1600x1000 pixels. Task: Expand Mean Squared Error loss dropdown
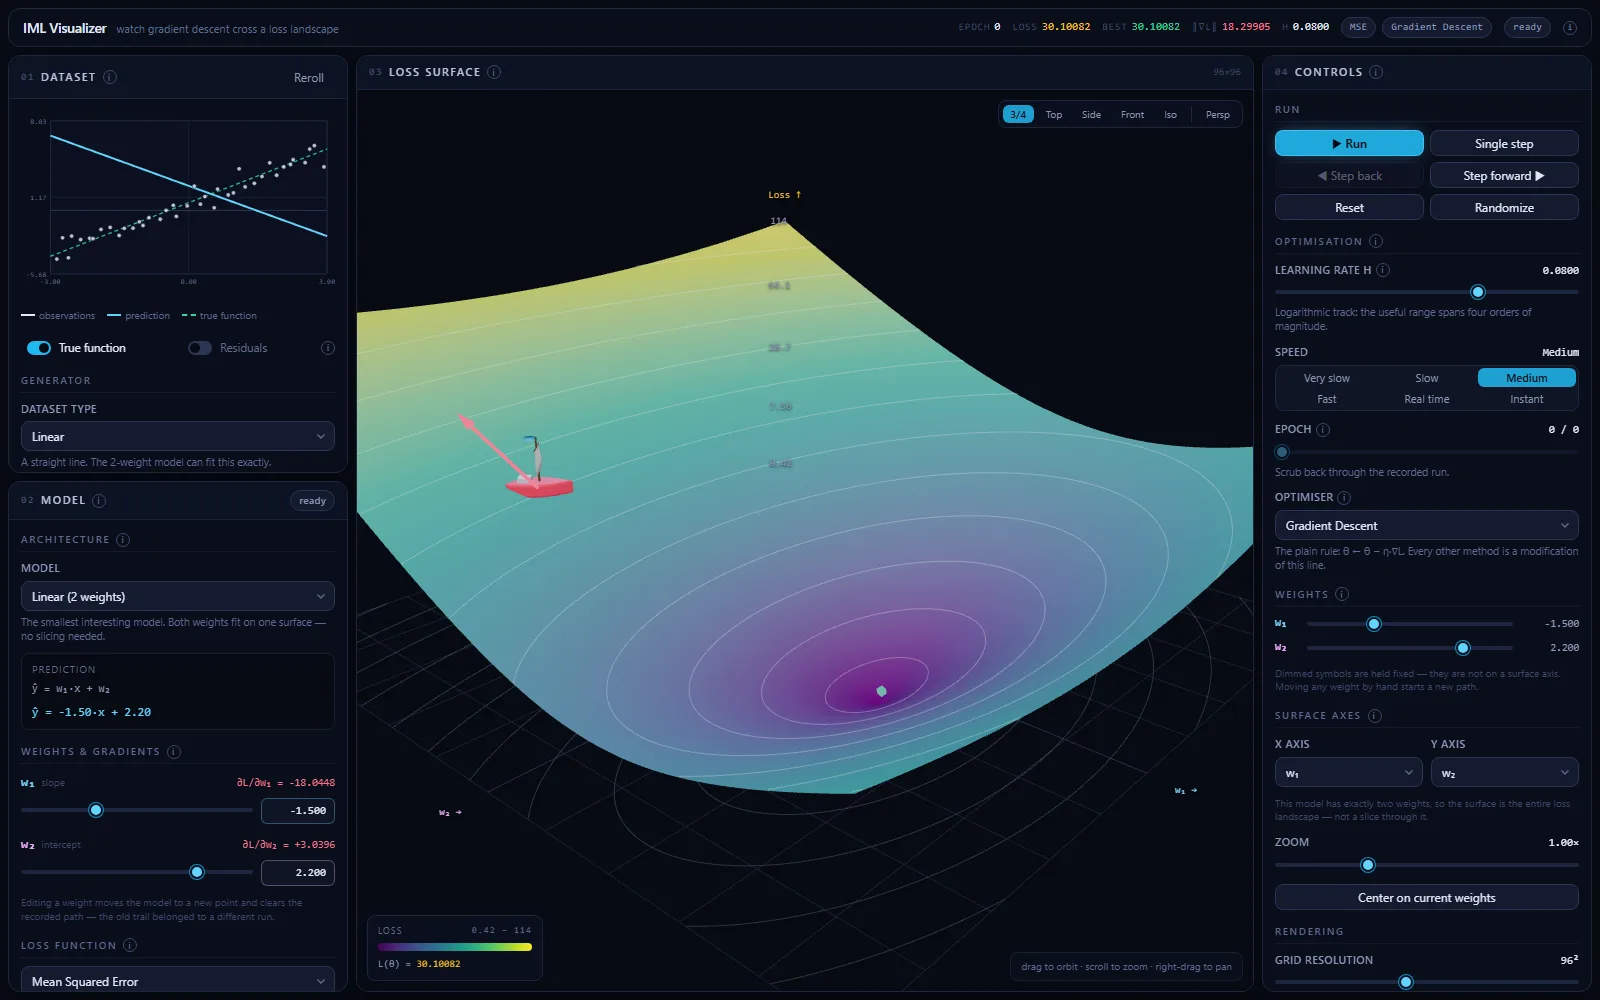pyautogui.click(x=178, y=980)
